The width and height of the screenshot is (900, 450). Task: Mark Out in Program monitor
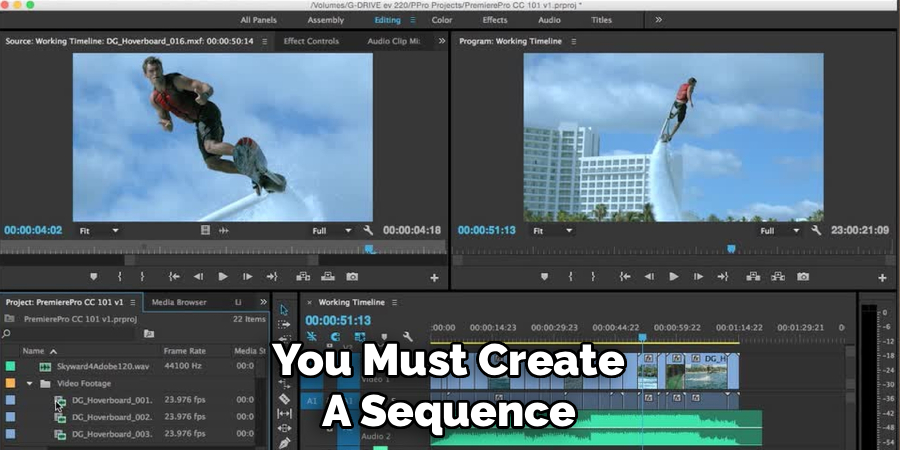click(x=593, y=277)
